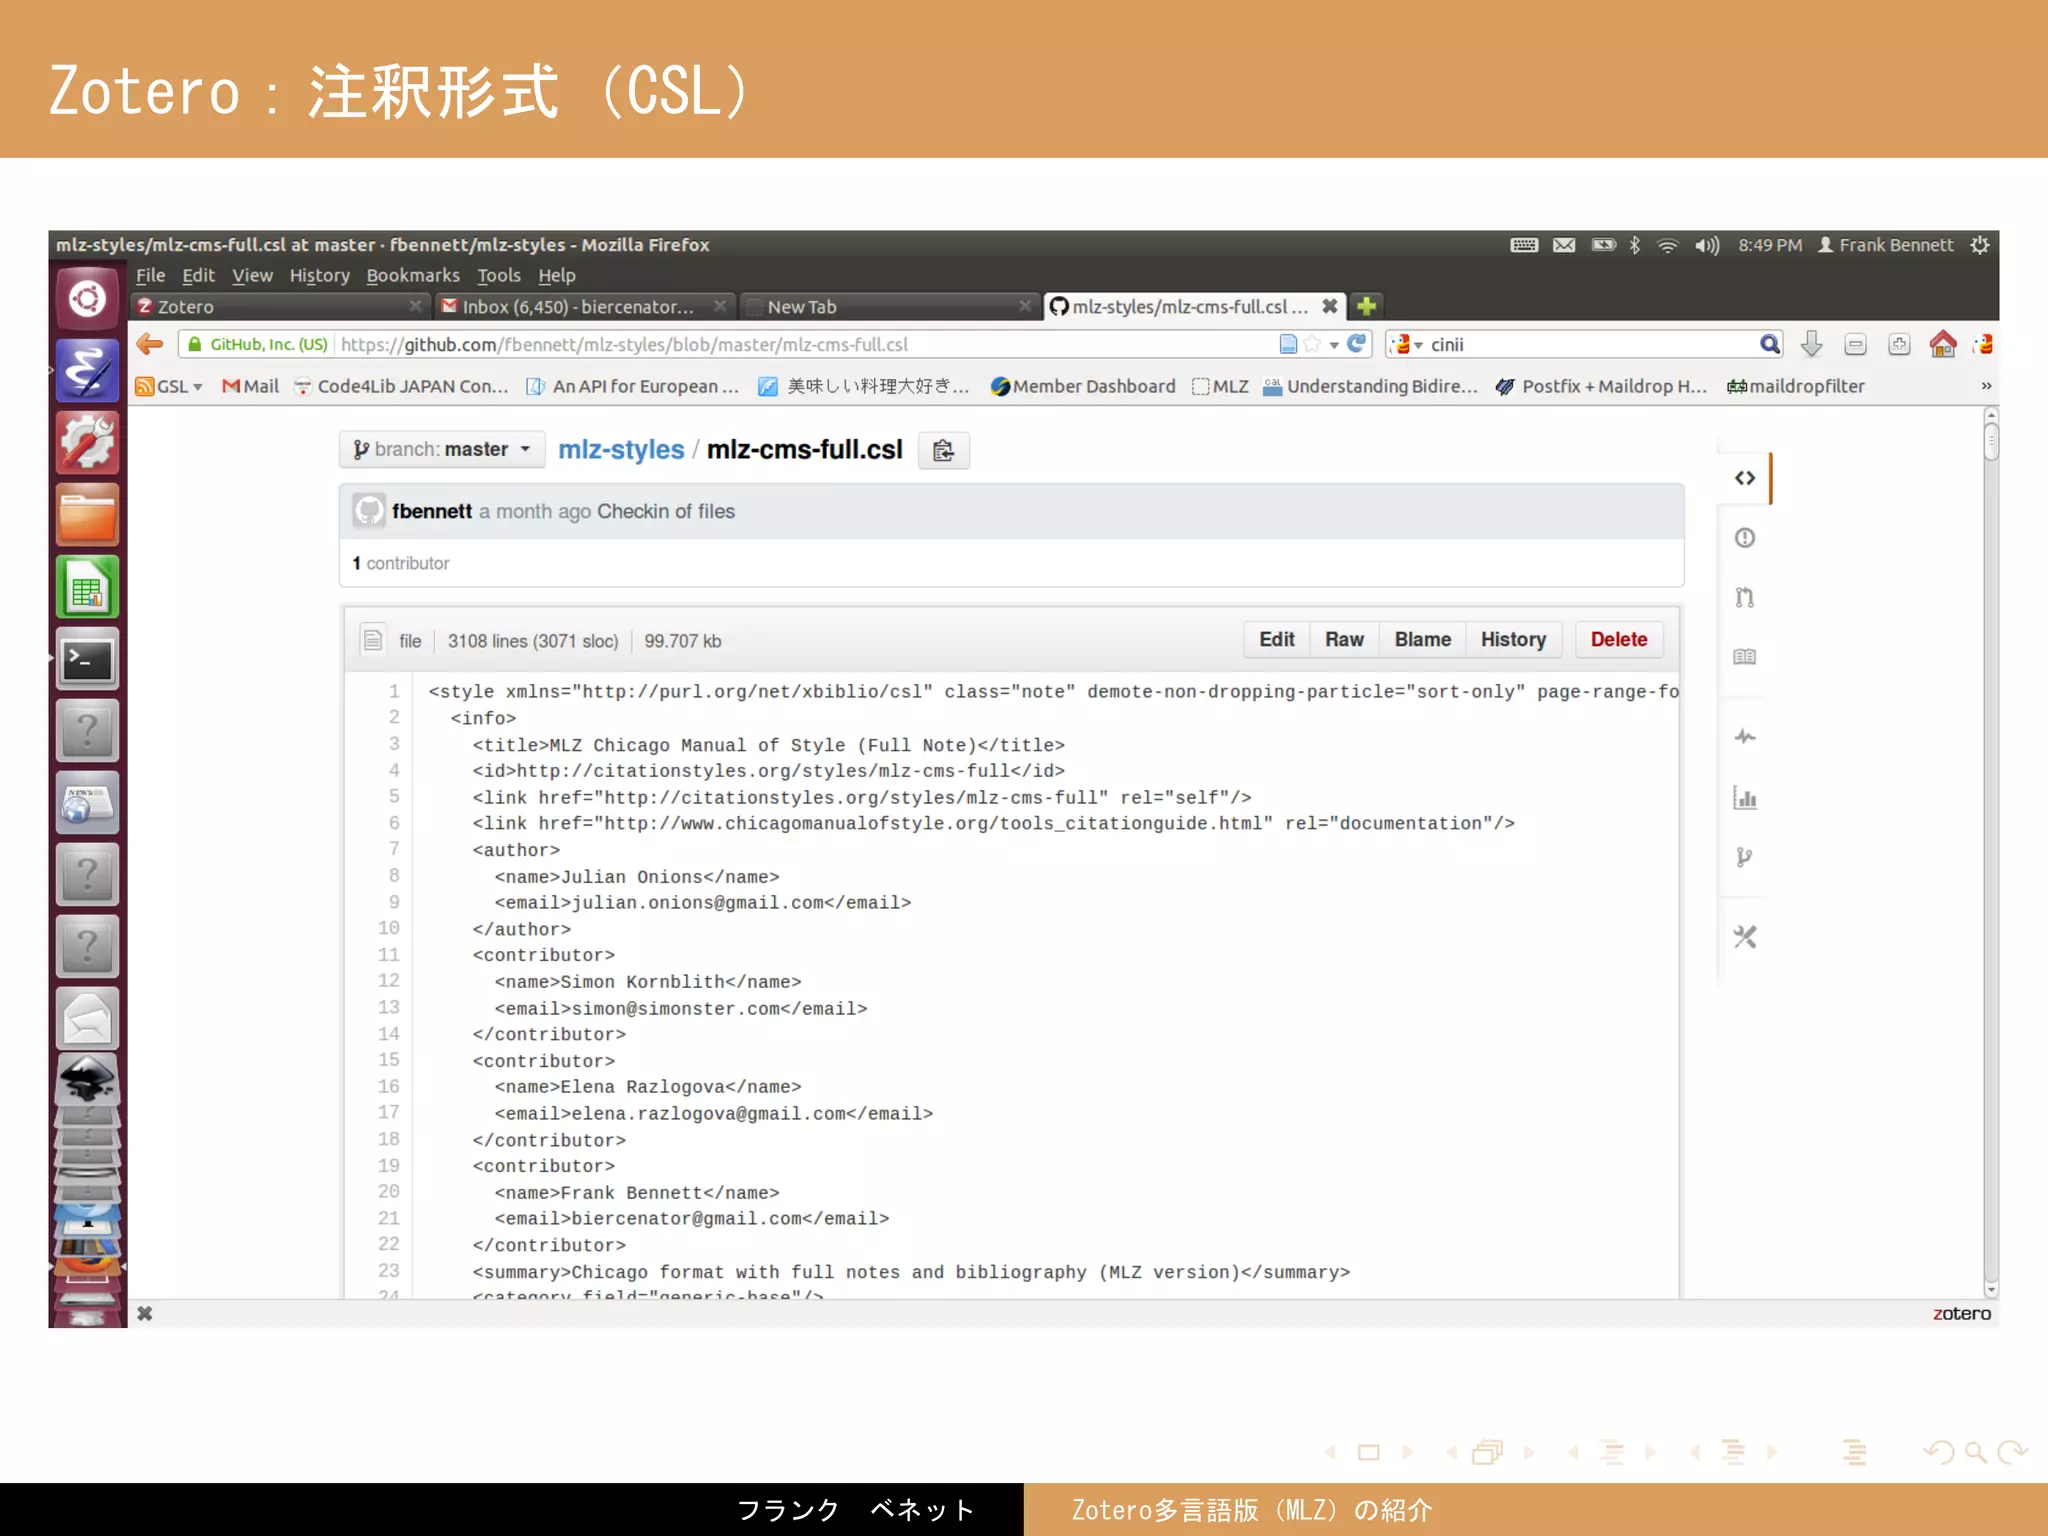Viewport: 2048px width, 1536px height.
Task: Open the Wiki book icon in sidebar
Action: coord(1745,657)
